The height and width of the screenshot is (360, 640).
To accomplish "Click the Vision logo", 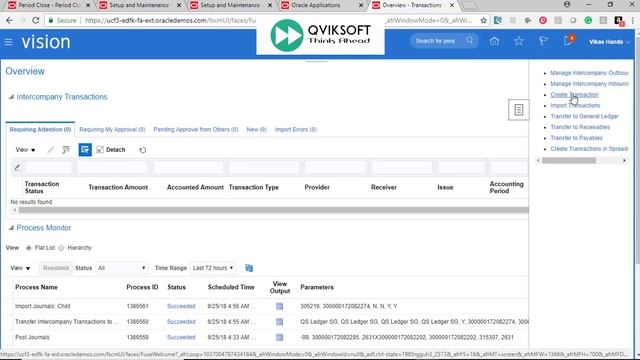I will [x=46, y=42].
